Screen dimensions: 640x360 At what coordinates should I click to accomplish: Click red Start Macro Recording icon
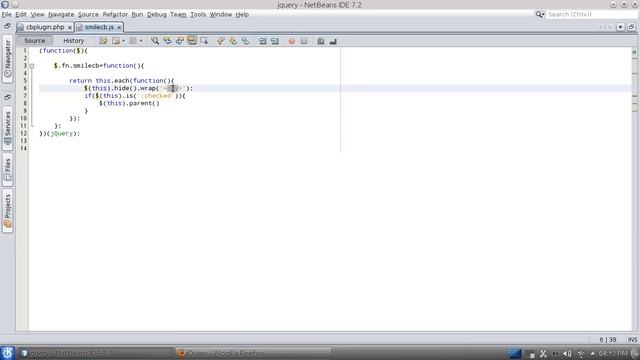(x=291, y=41)
